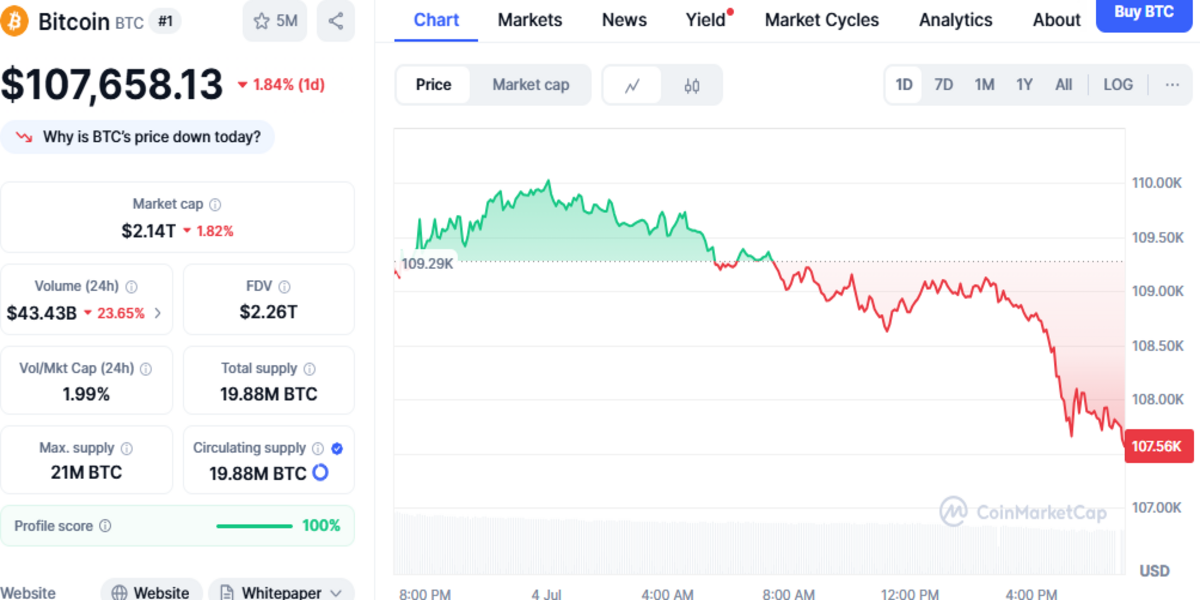Switch to line chart icon
Image resolution: width=1200 pixels, height=600 pixels.
[x=632, y=85]
